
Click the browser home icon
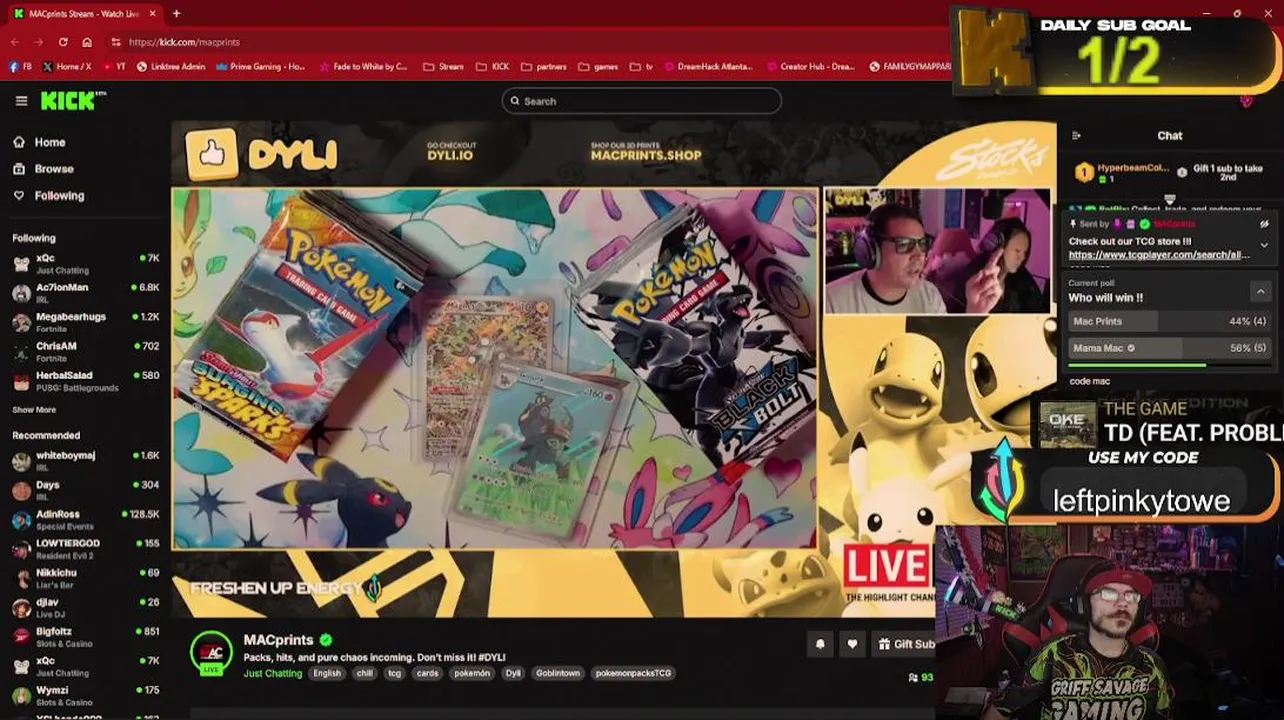pos(87,42)
